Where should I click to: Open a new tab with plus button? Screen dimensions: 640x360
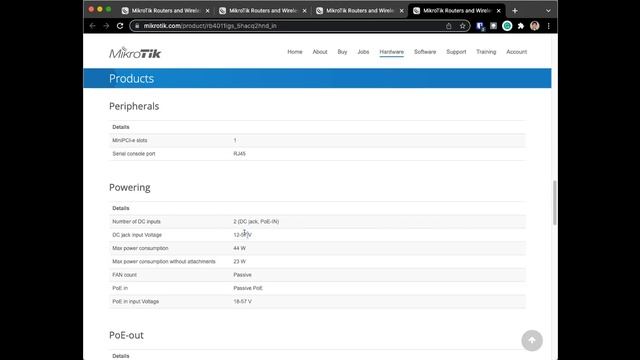(515, 11)
